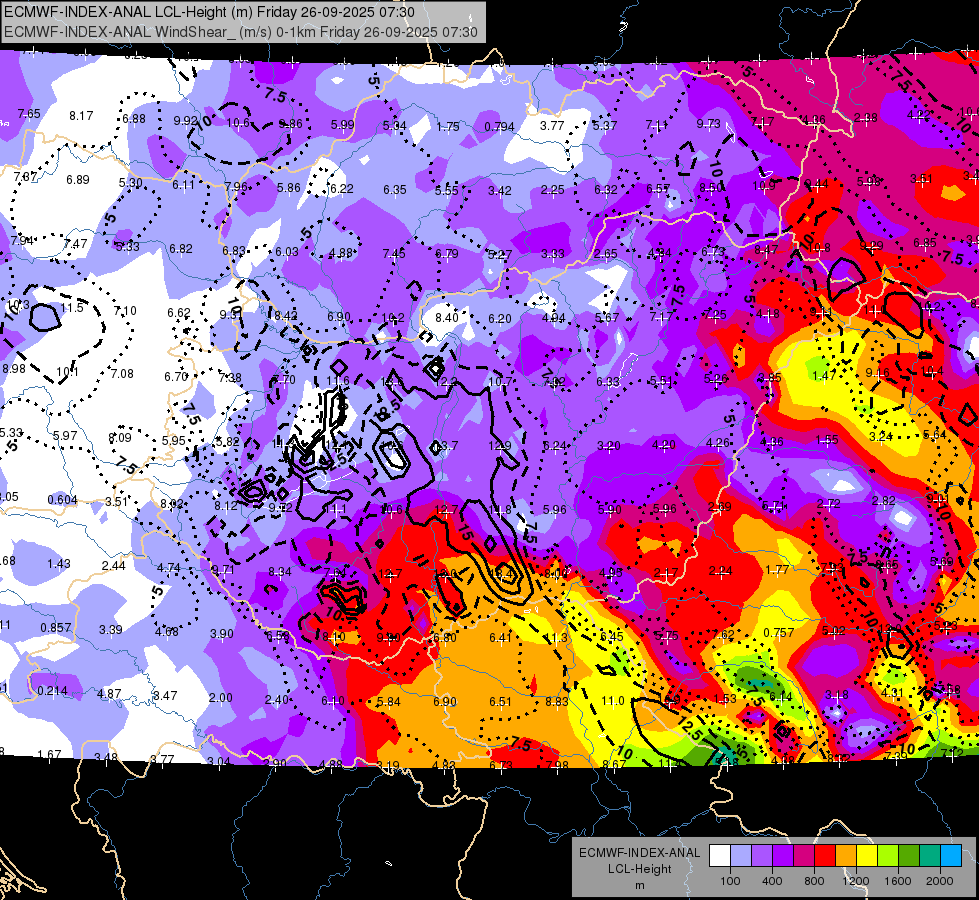Click the 0.757 shear value on the map
Screen dimensions: 979x900
[779, 633]
